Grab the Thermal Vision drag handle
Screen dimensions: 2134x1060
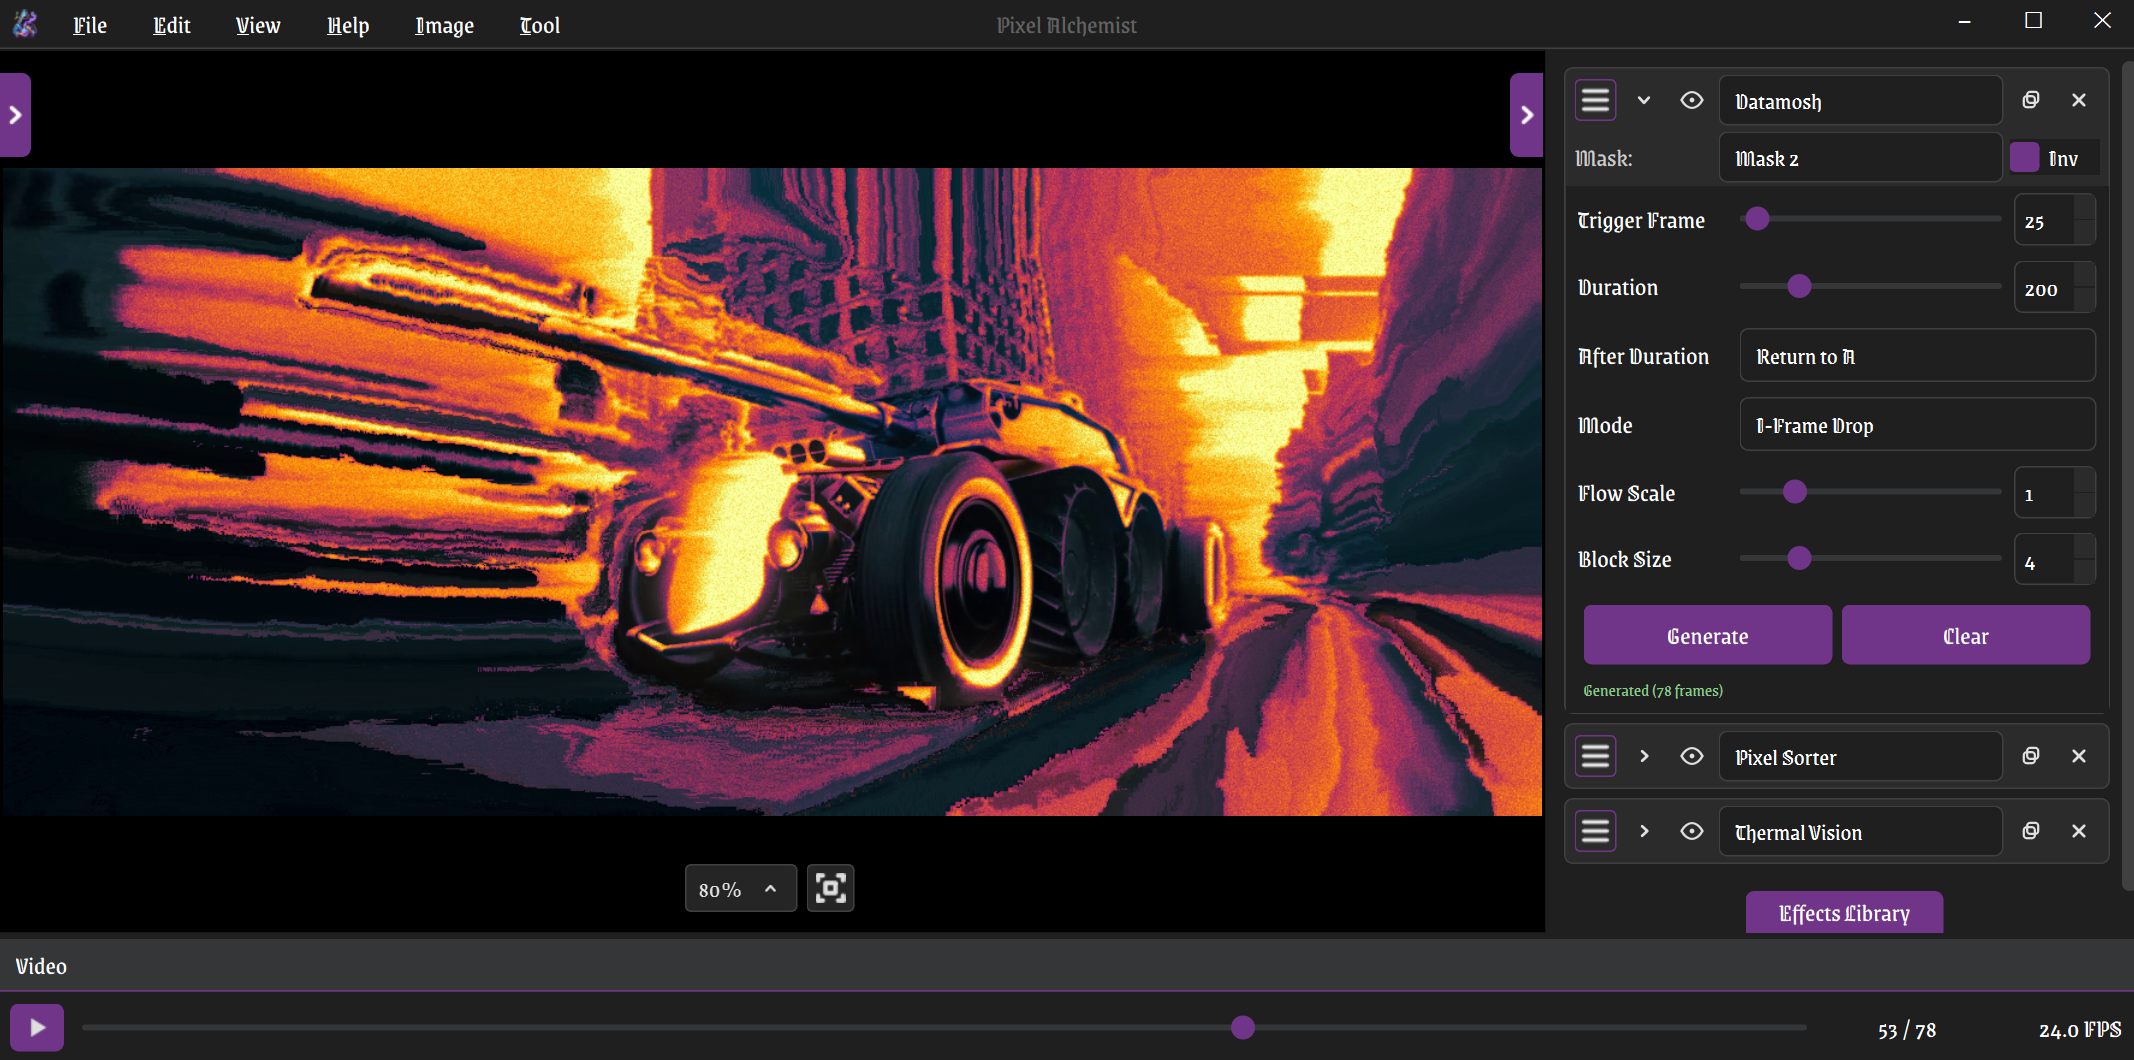(1596, 831)
